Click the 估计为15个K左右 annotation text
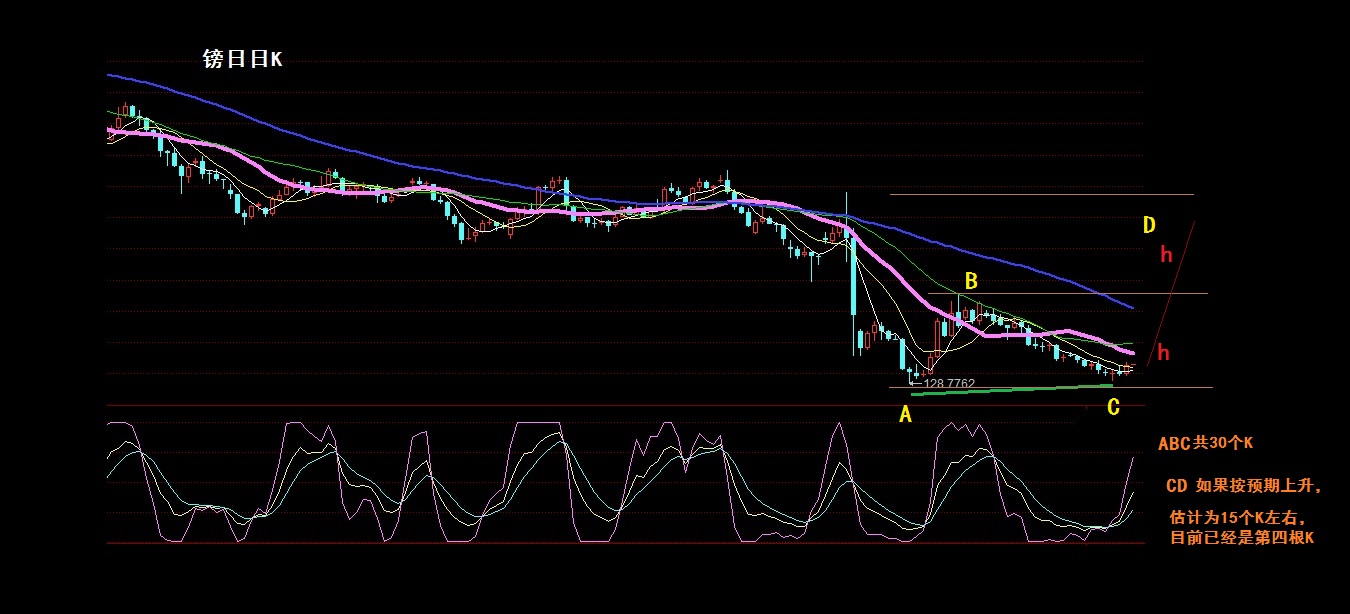Image resolution: width=1350 pixels, height=614 pixels. pos(1237,518)
